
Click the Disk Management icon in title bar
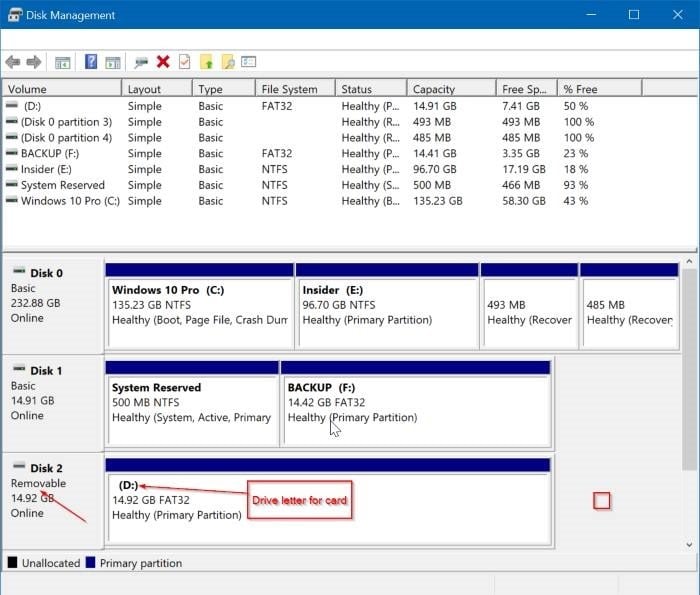point(15,15)
